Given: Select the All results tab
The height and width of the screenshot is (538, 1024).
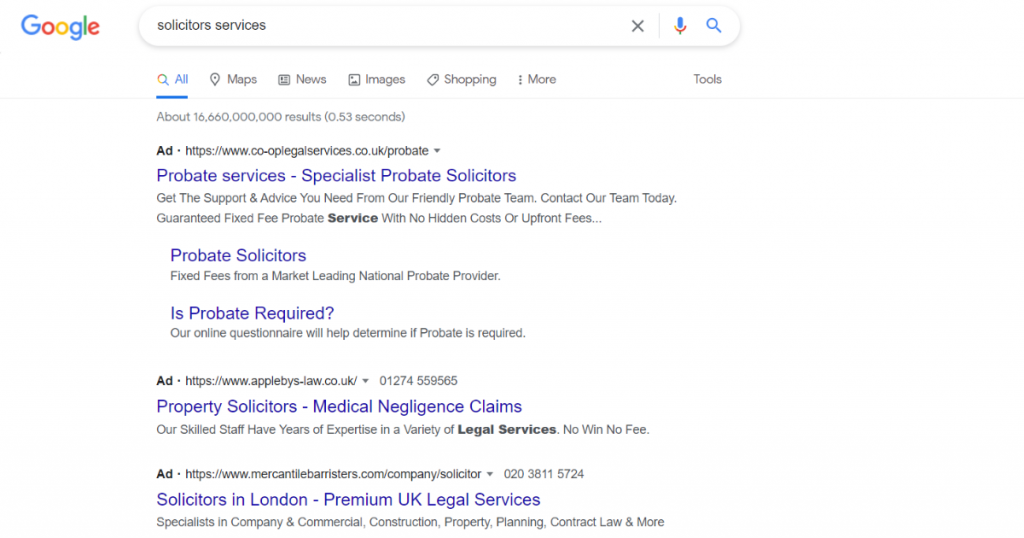Looking at the screenshot, I should (172, 79).
